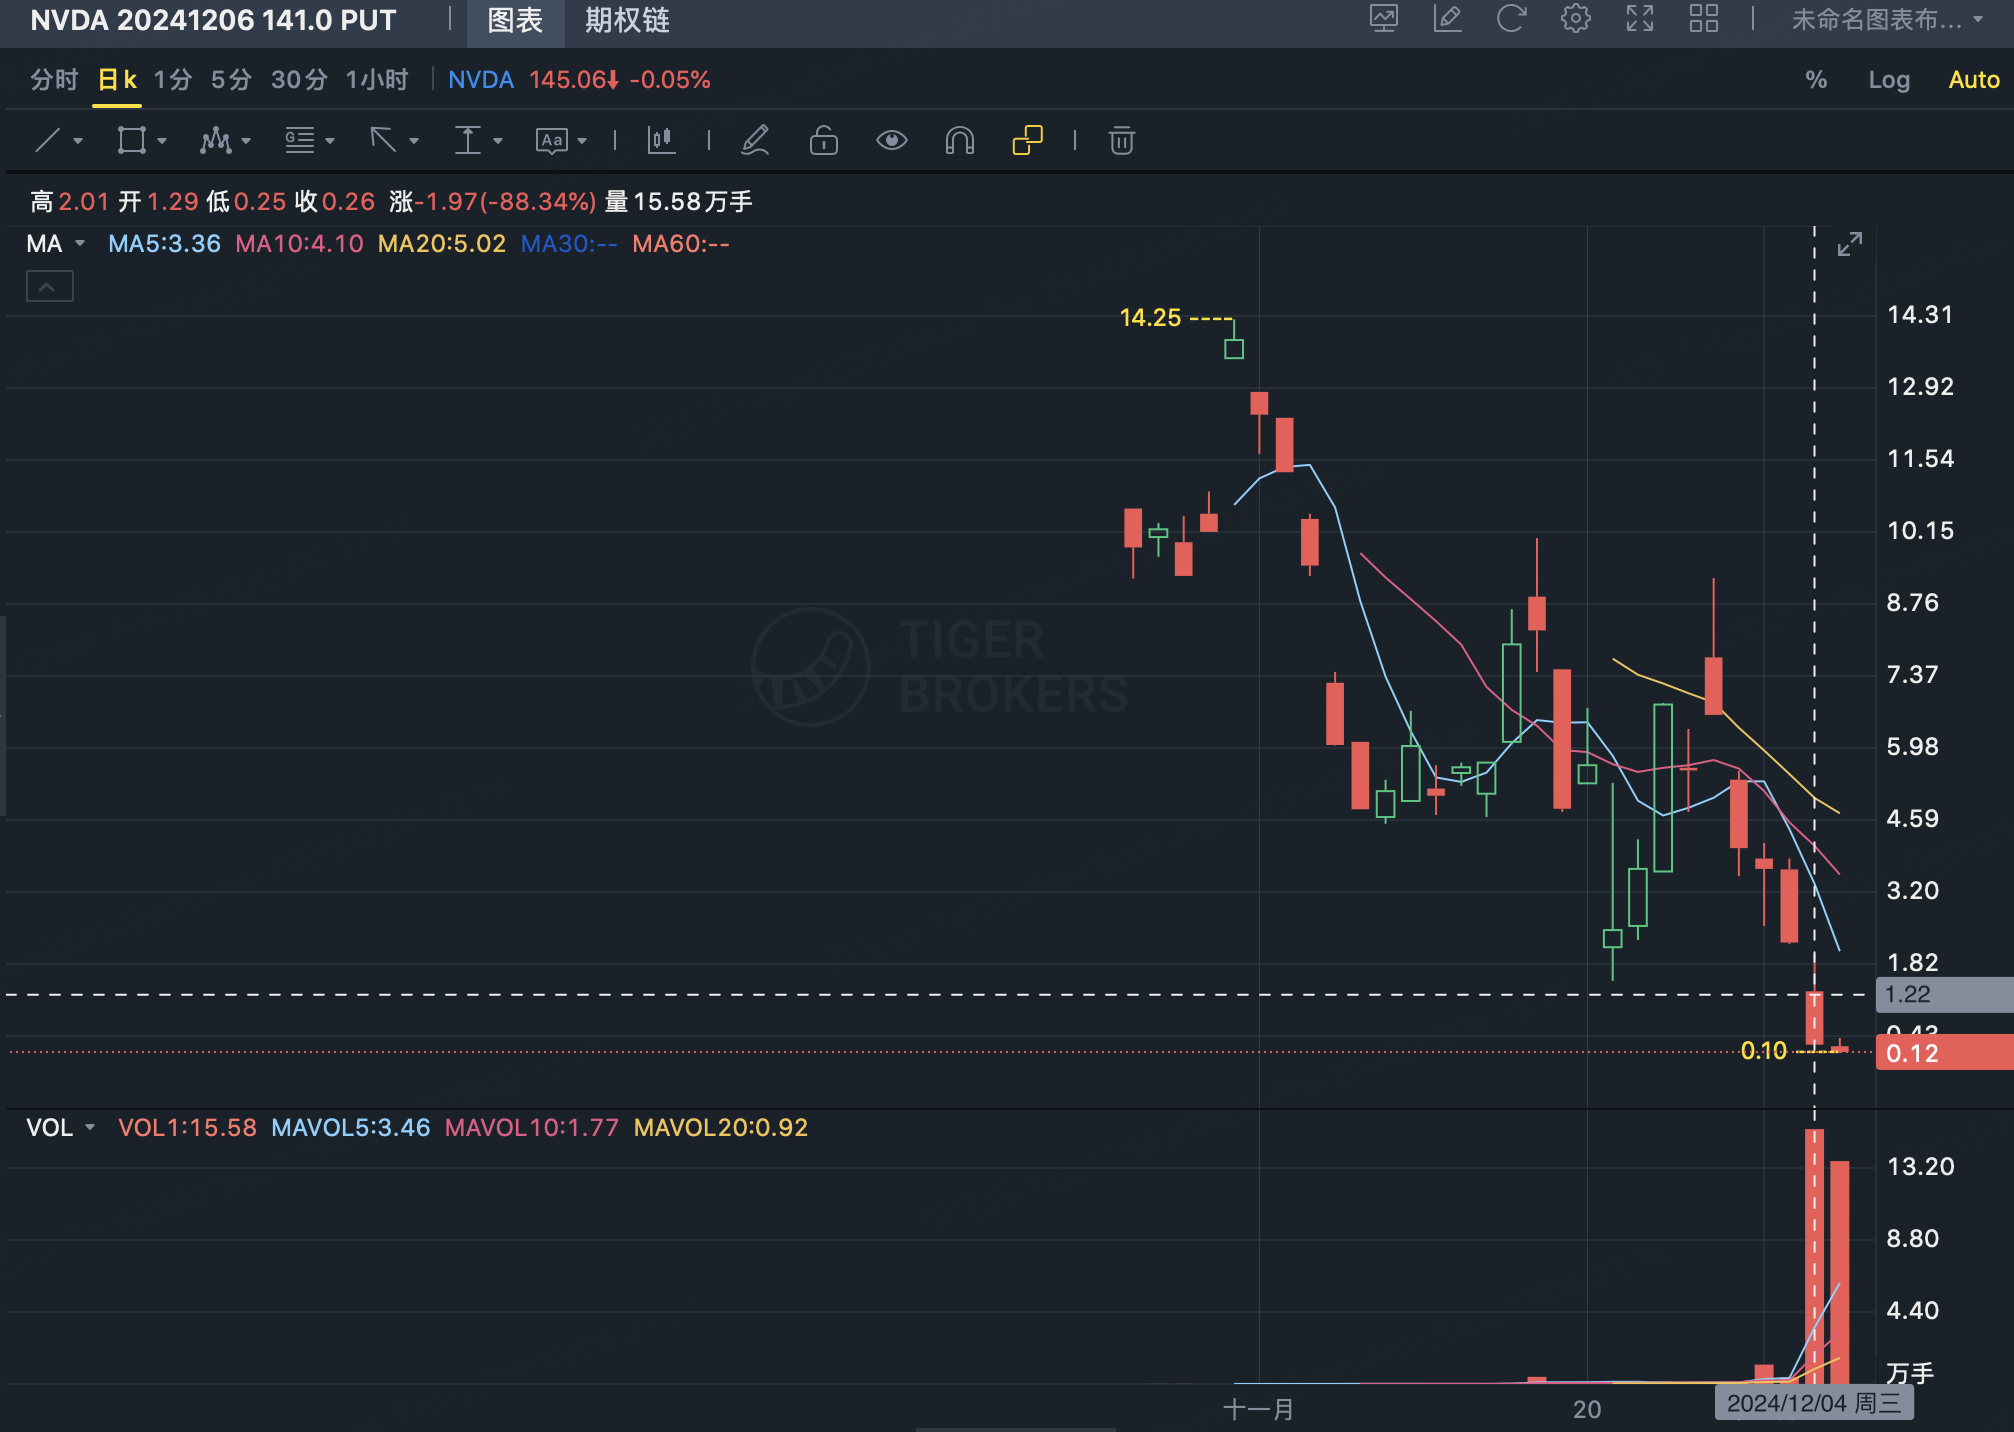
Task: Select the magnet snap tool
Action: [959, 141]
